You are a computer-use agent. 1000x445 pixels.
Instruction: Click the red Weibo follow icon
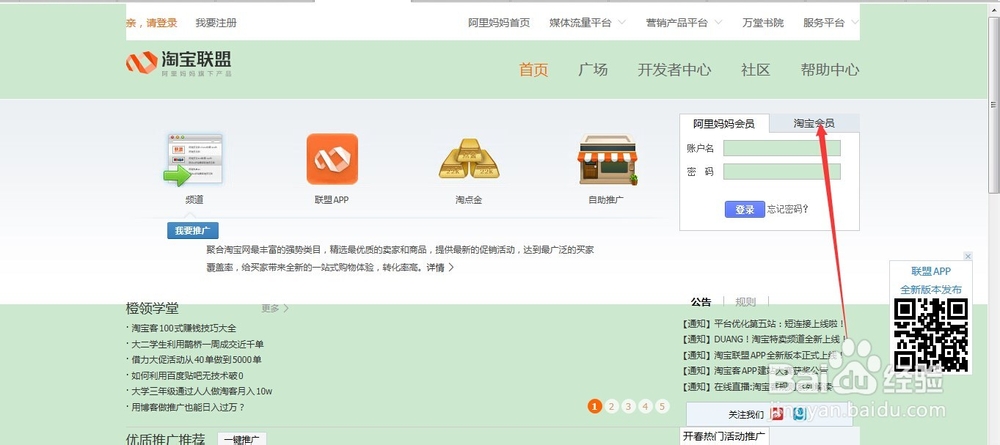click(777, 414)
